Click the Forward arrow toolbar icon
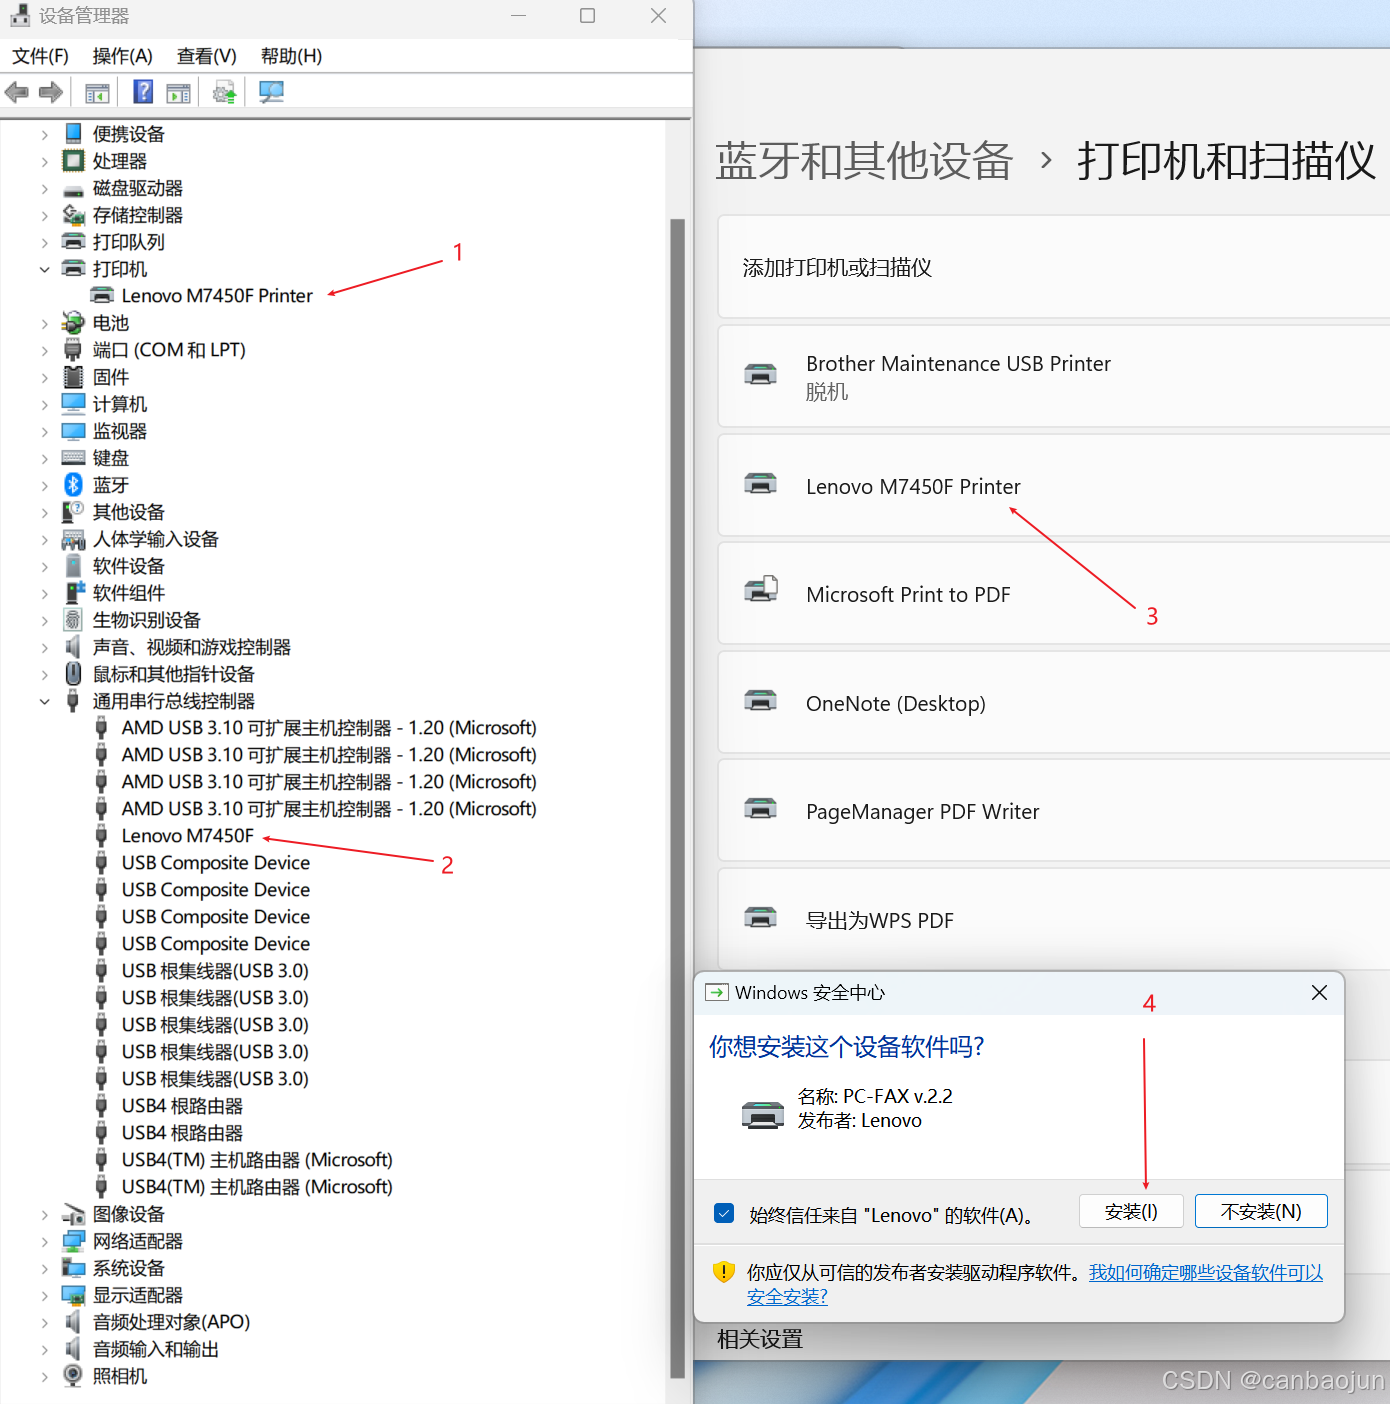 click(50, 93)
